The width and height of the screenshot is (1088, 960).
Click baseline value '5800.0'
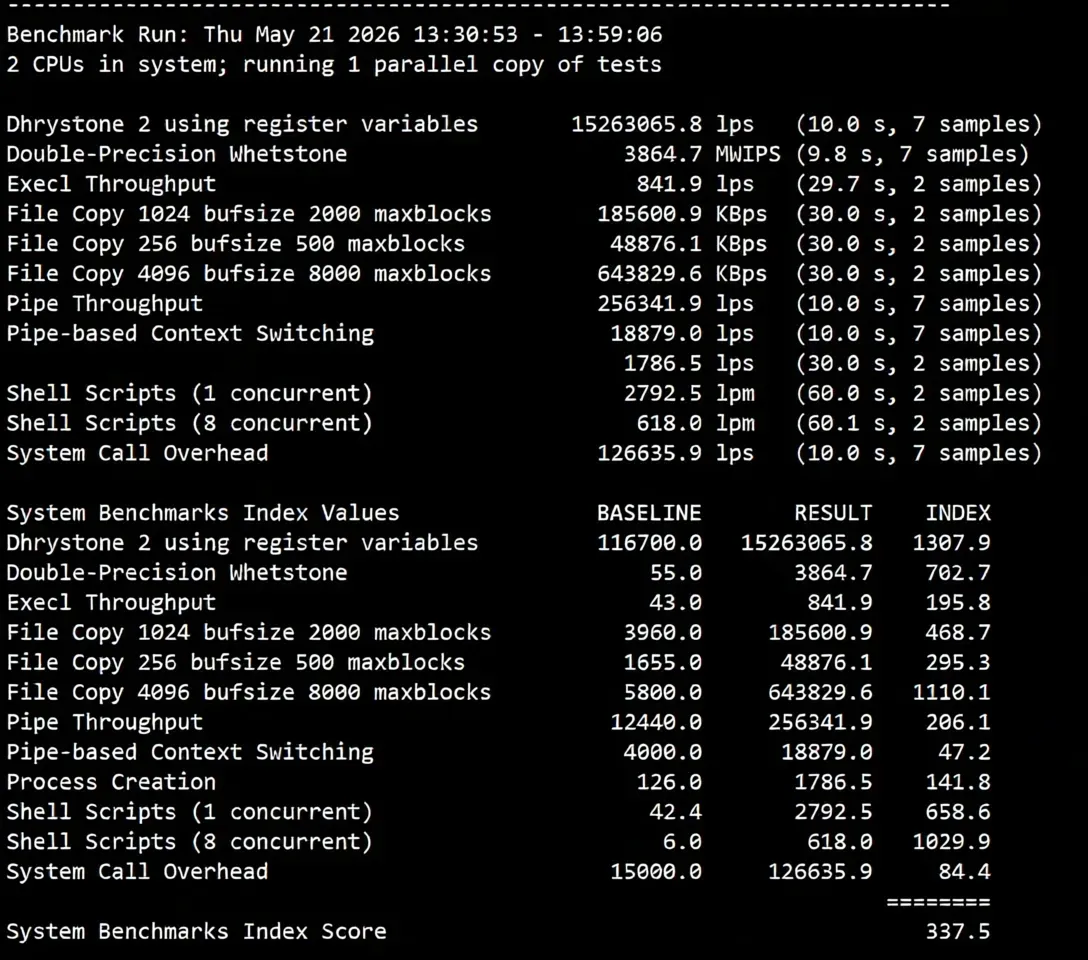pos(662,691)
